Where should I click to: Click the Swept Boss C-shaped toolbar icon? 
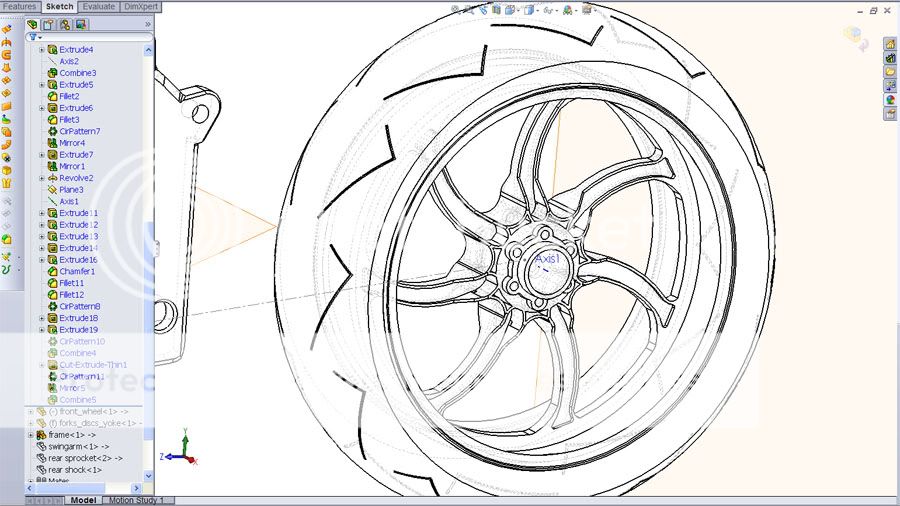click(6, 55)
